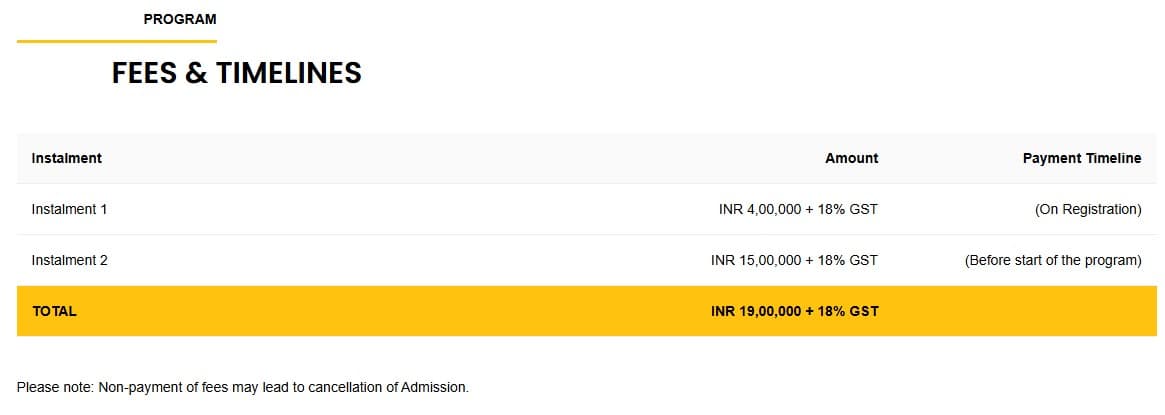Click the Instalment 1 row label
The width and height of the screenshot is (1165, 415).
70,210
